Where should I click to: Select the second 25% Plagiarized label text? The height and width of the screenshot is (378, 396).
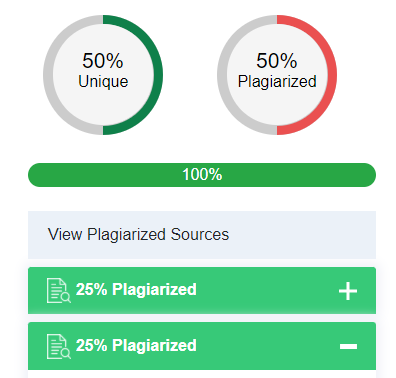(136, 345)
